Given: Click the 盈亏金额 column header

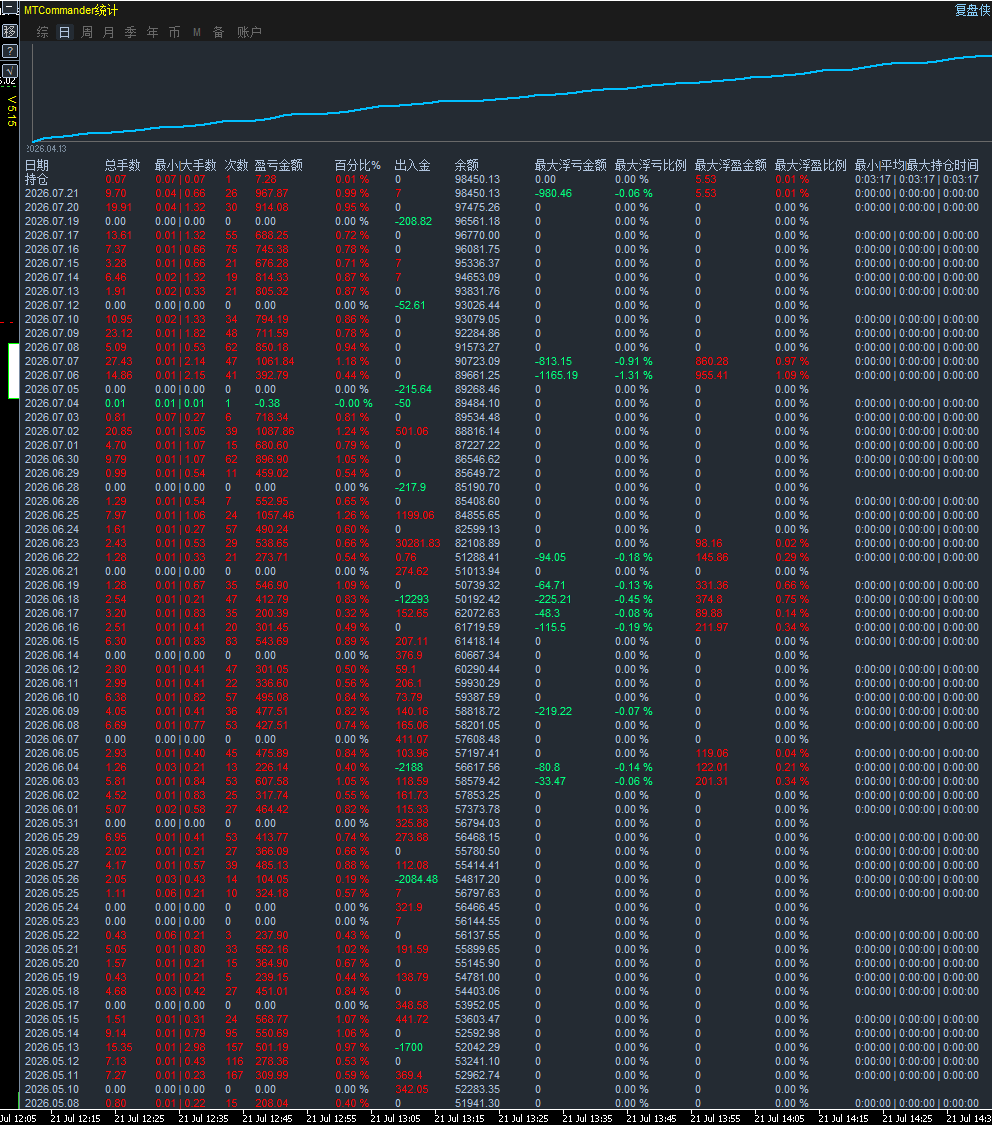Looking at the screenshot, I should 278,165.
